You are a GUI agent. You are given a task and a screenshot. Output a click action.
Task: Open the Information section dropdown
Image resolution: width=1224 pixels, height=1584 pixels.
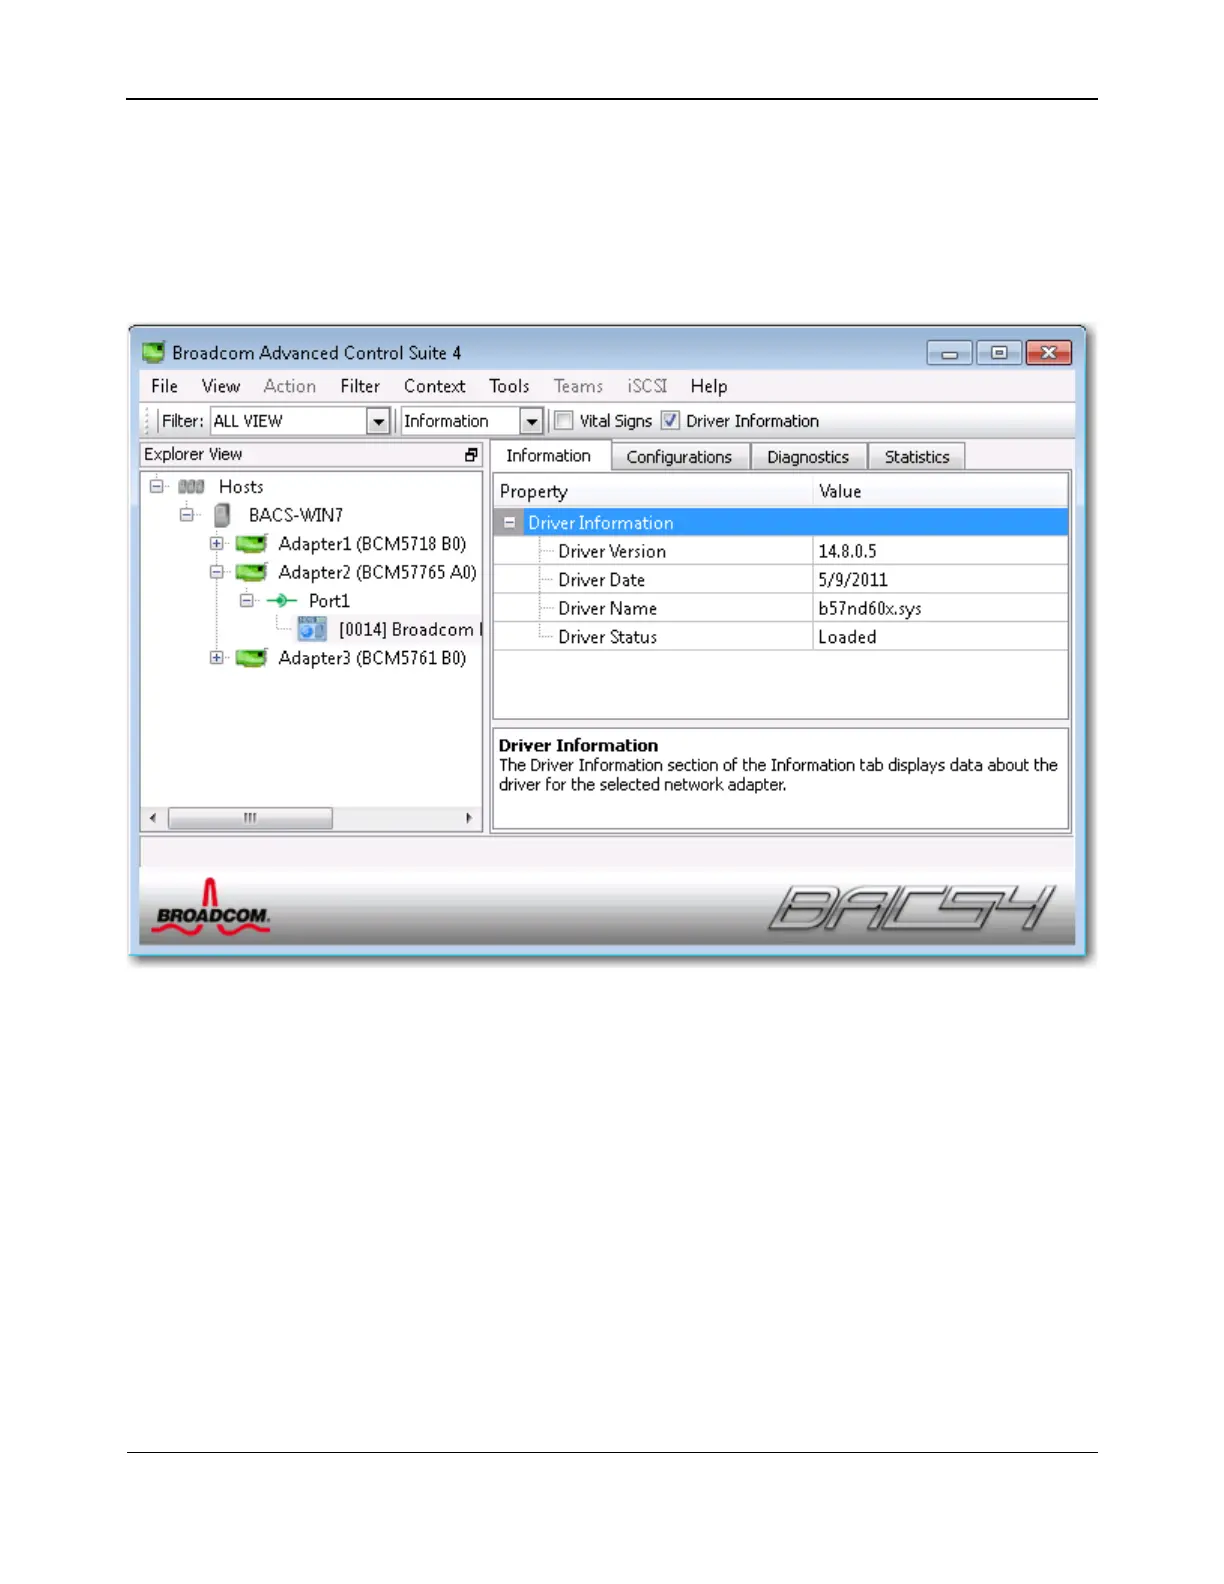coord(532,422)
